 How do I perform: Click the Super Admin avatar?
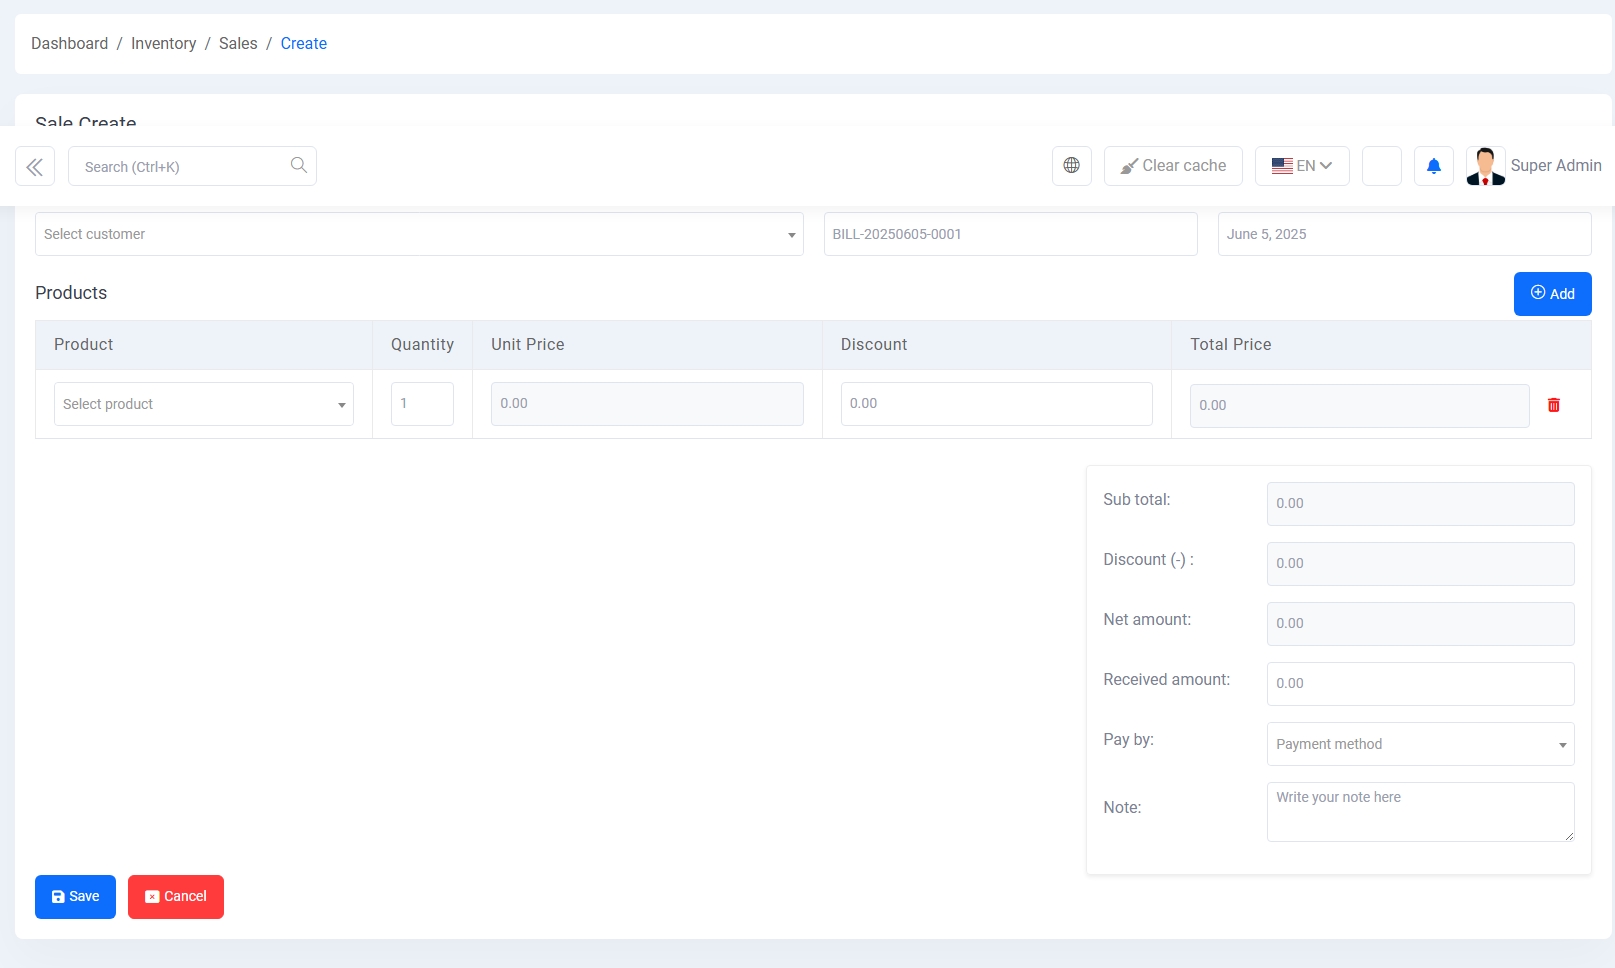(x=1485, y=166)
